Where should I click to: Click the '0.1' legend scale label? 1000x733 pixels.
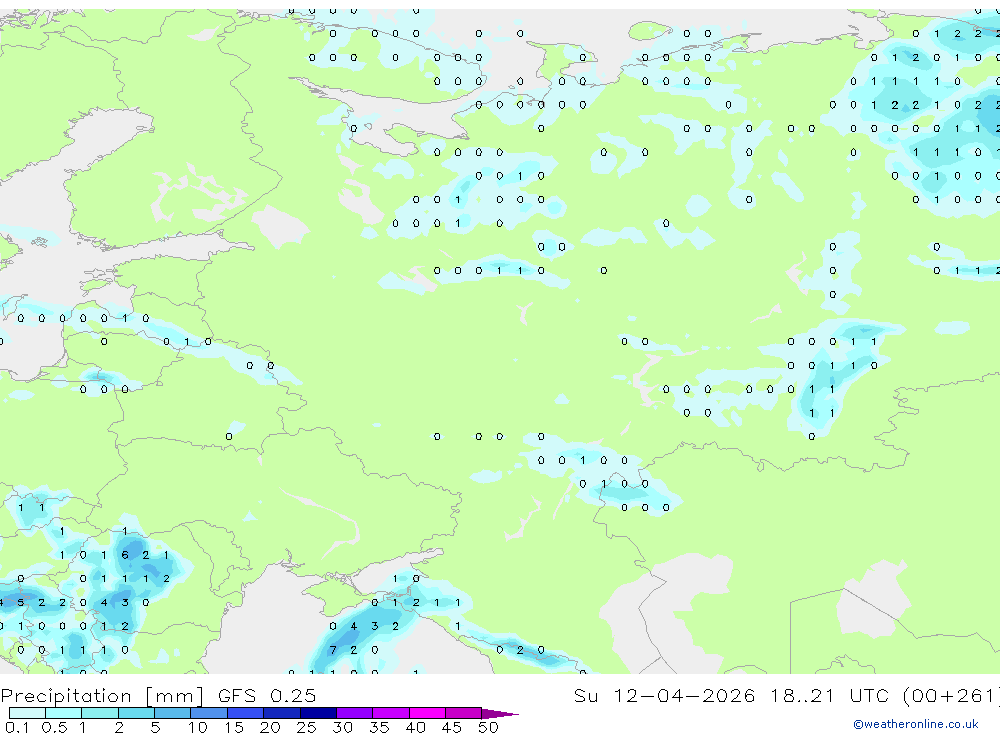(17, 727)
